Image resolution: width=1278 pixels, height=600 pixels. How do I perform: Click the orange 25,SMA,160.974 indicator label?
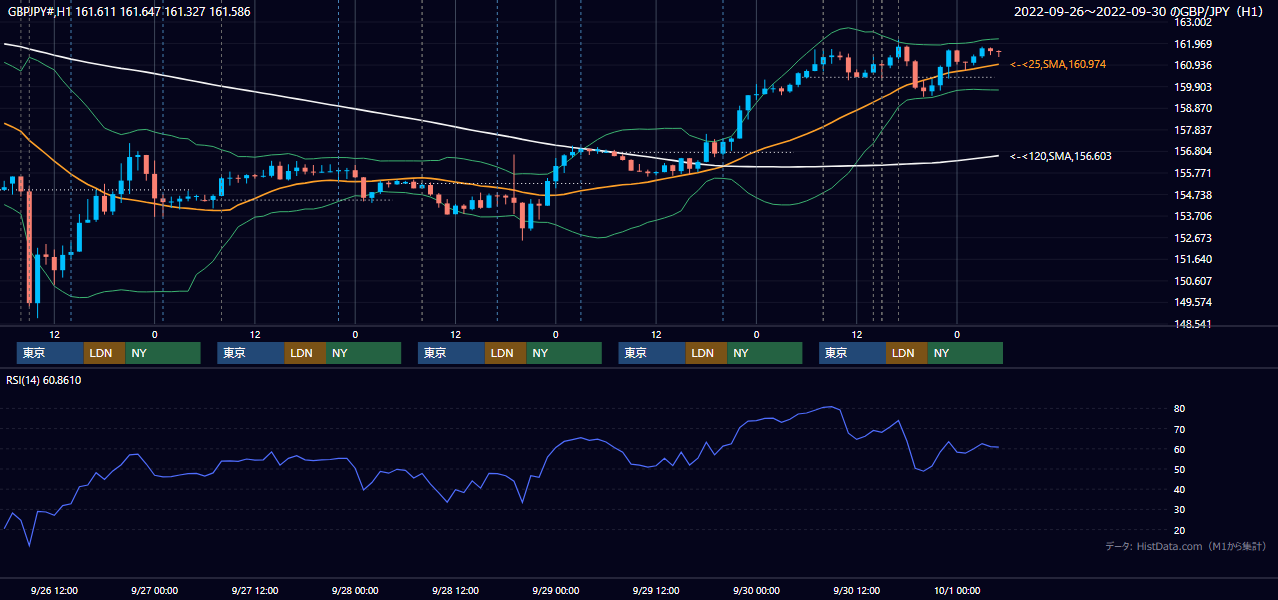coord(1058,64)
